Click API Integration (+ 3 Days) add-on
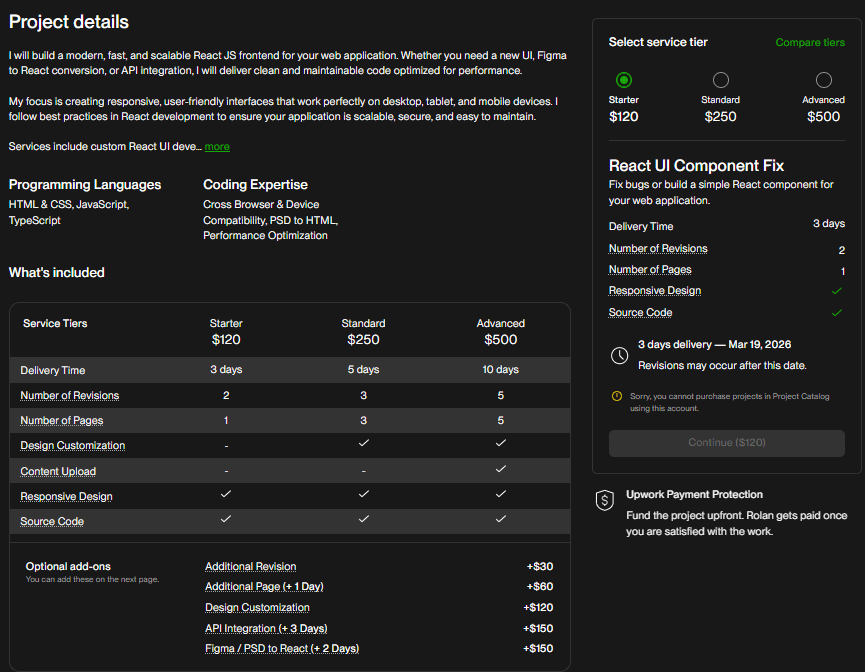This screenshot has width=865, height=672. [266, 629]
